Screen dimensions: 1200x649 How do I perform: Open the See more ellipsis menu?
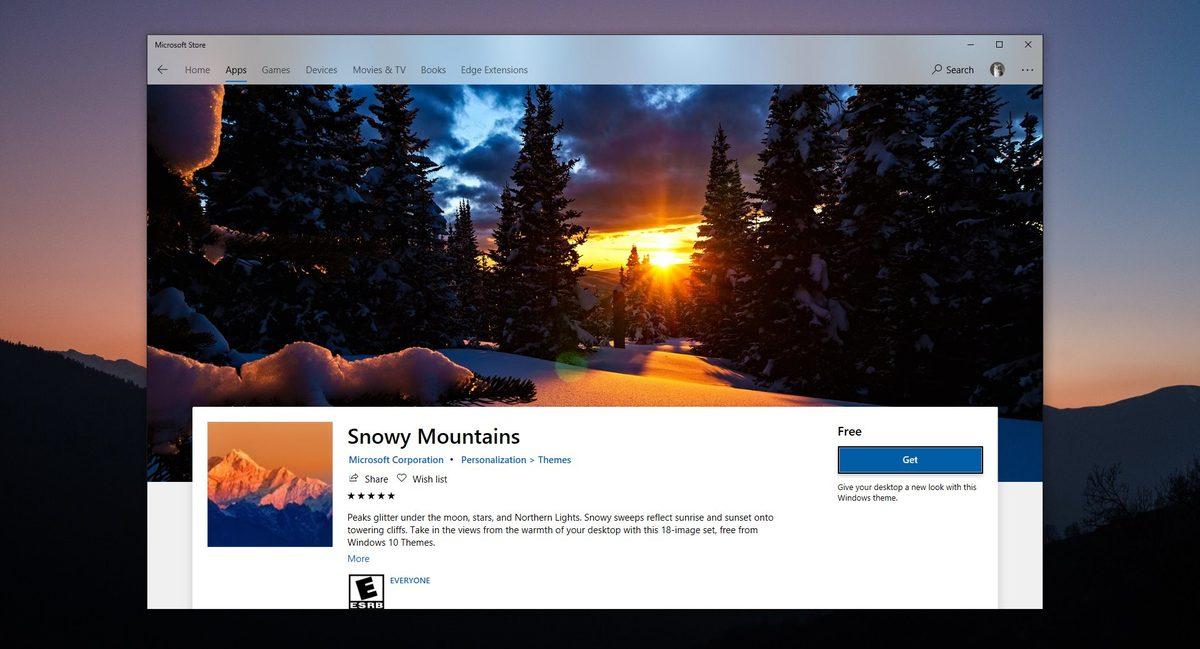pyautogui.click(x=1027, y=69)
